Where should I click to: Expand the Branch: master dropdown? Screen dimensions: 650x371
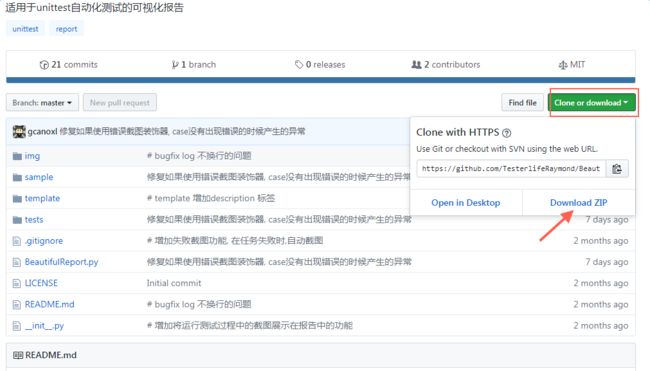point(42,102)
